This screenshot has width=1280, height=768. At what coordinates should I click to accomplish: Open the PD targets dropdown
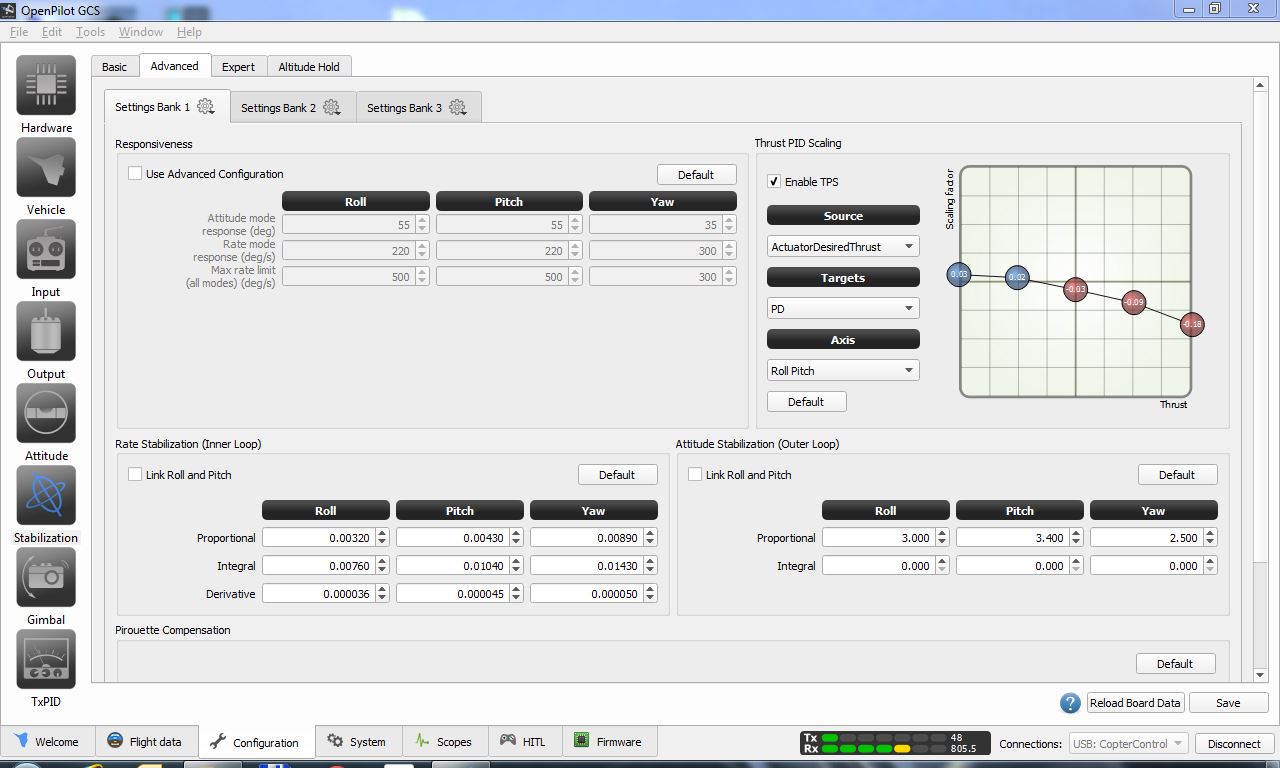pyautogui.click(x=843, y=308)
